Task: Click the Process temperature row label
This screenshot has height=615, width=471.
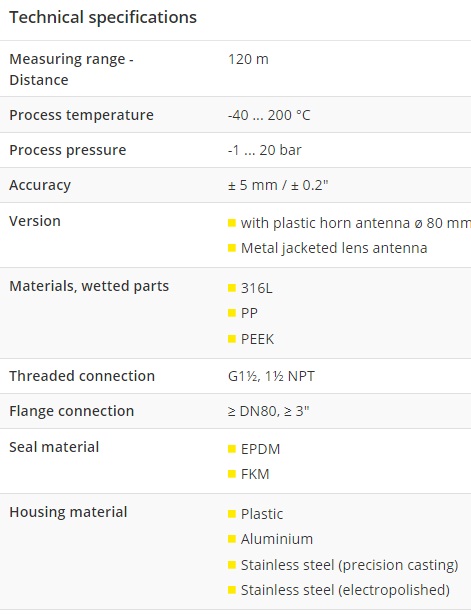Action: (81, 115)
